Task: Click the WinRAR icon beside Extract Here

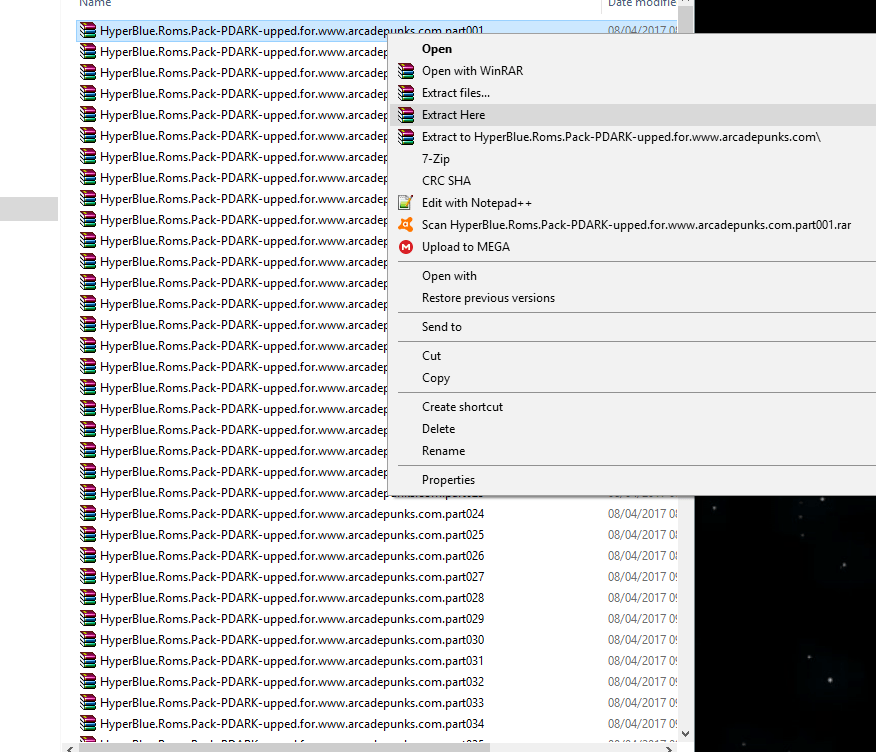Action: (x=406, y=115)
